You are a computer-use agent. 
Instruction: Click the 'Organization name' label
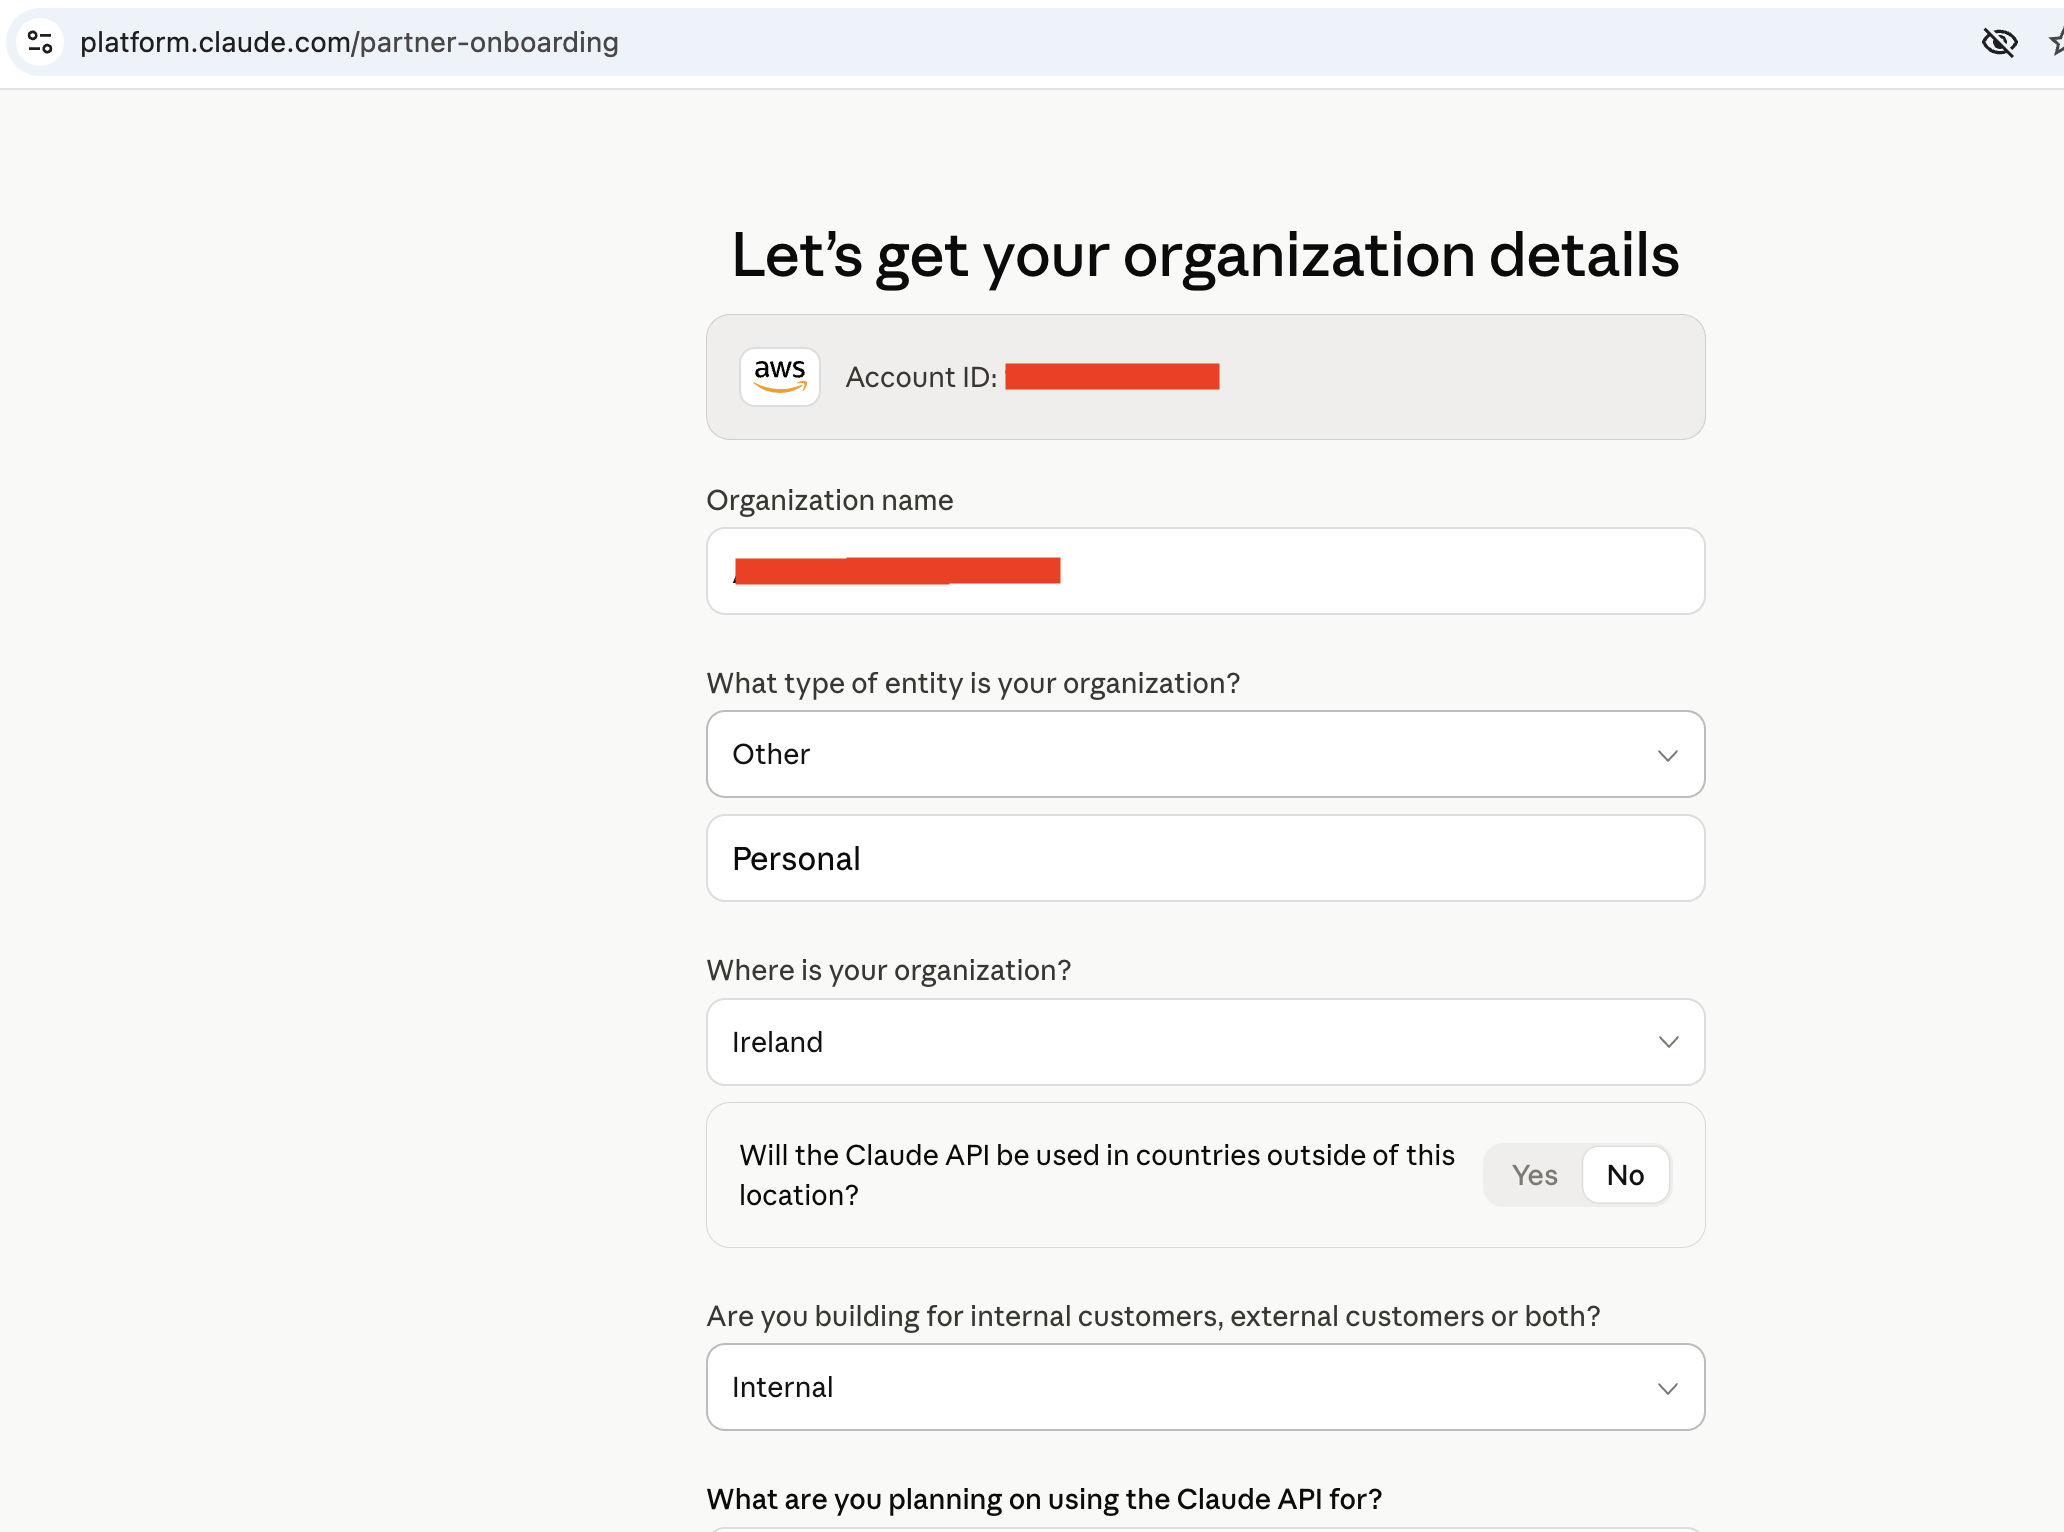tap(830, 500)
